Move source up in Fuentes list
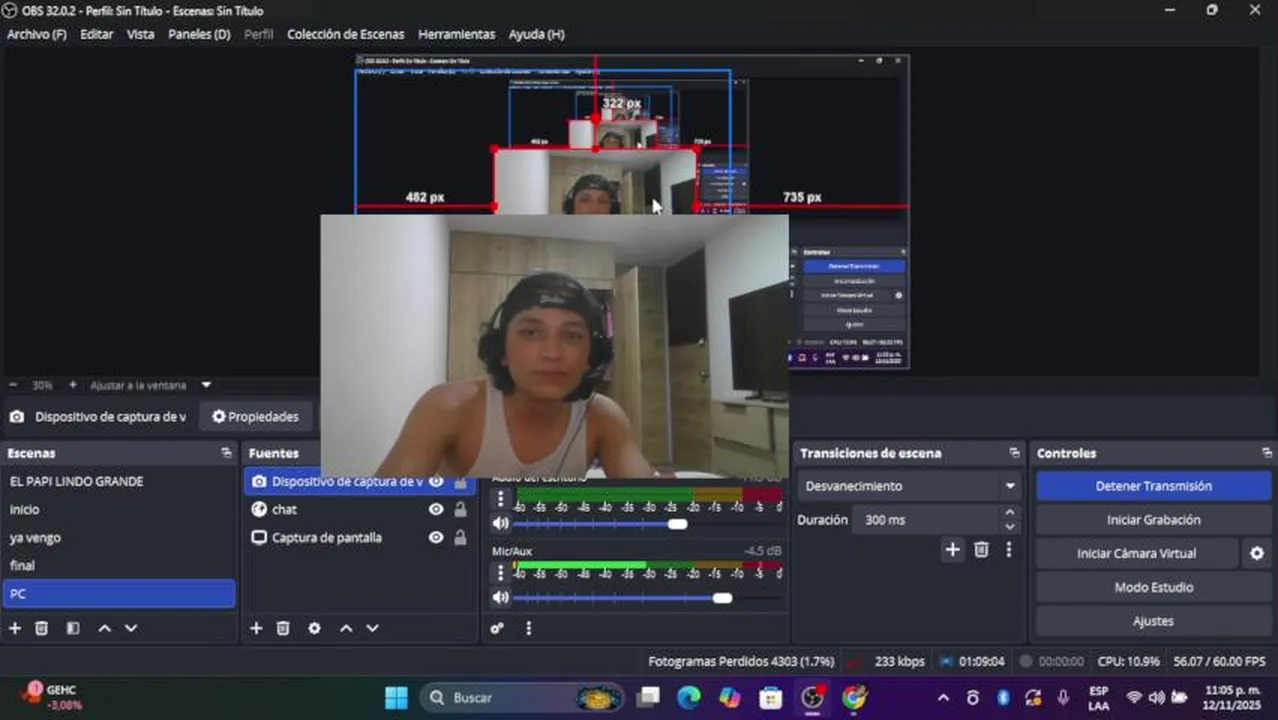Viewport: 1278px width, 720px height. [346, 628]
